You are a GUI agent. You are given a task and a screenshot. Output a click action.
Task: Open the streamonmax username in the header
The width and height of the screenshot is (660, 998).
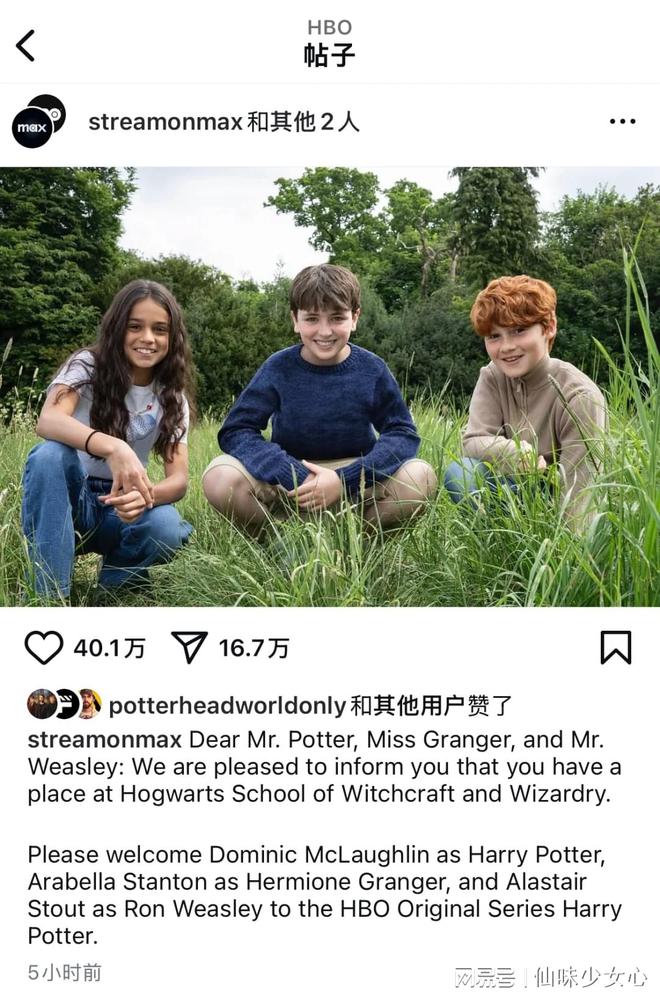click(x=165, y=121)
